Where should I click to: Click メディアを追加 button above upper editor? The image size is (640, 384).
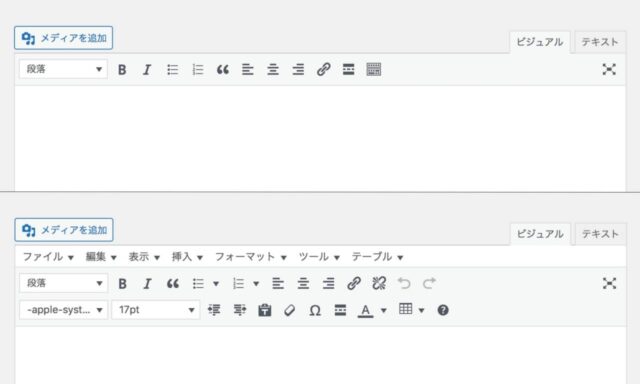(x=64, y=38)
